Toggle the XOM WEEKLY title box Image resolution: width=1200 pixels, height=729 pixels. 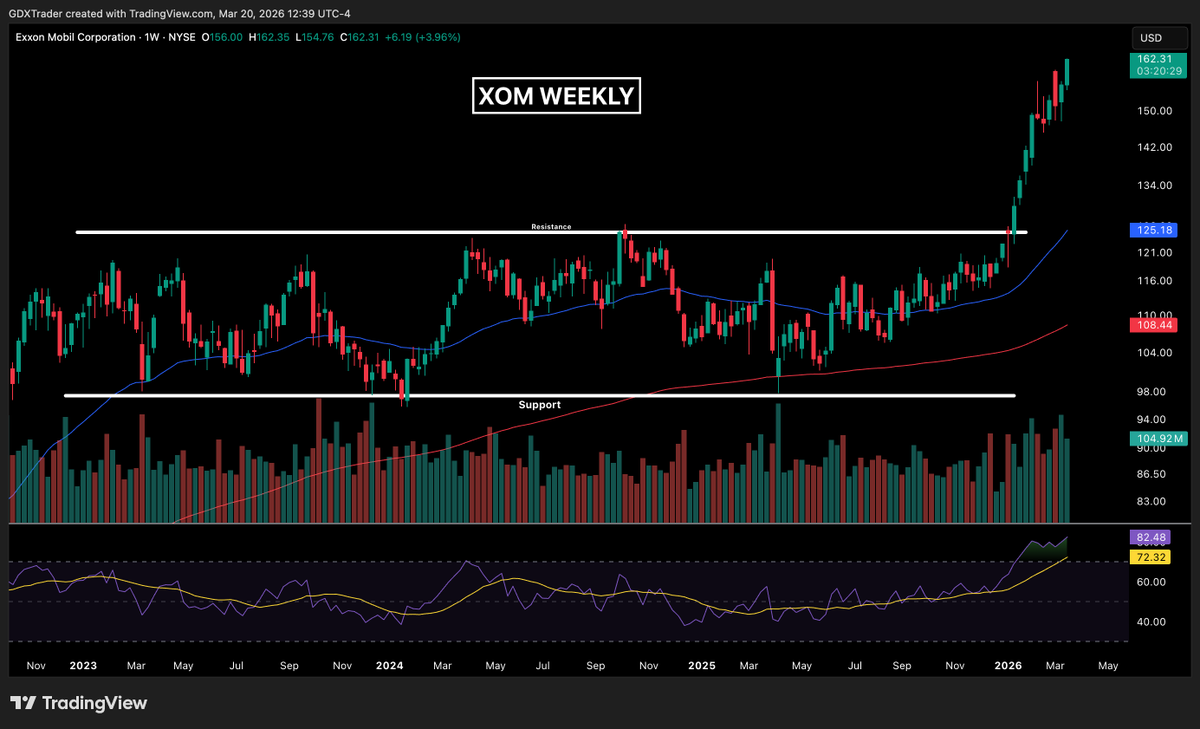click(x=556, y=96)
